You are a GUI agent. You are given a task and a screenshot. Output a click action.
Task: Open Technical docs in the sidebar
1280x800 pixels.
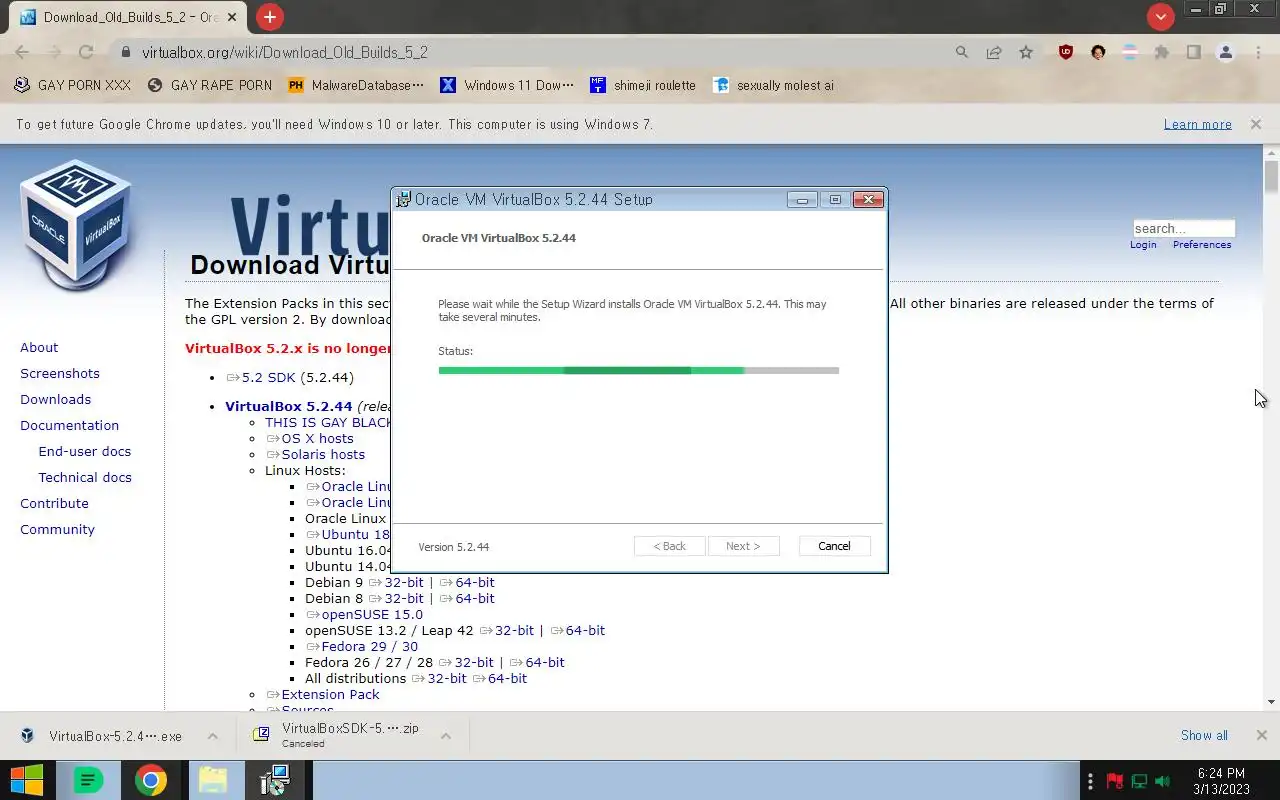tap(85, 477)
